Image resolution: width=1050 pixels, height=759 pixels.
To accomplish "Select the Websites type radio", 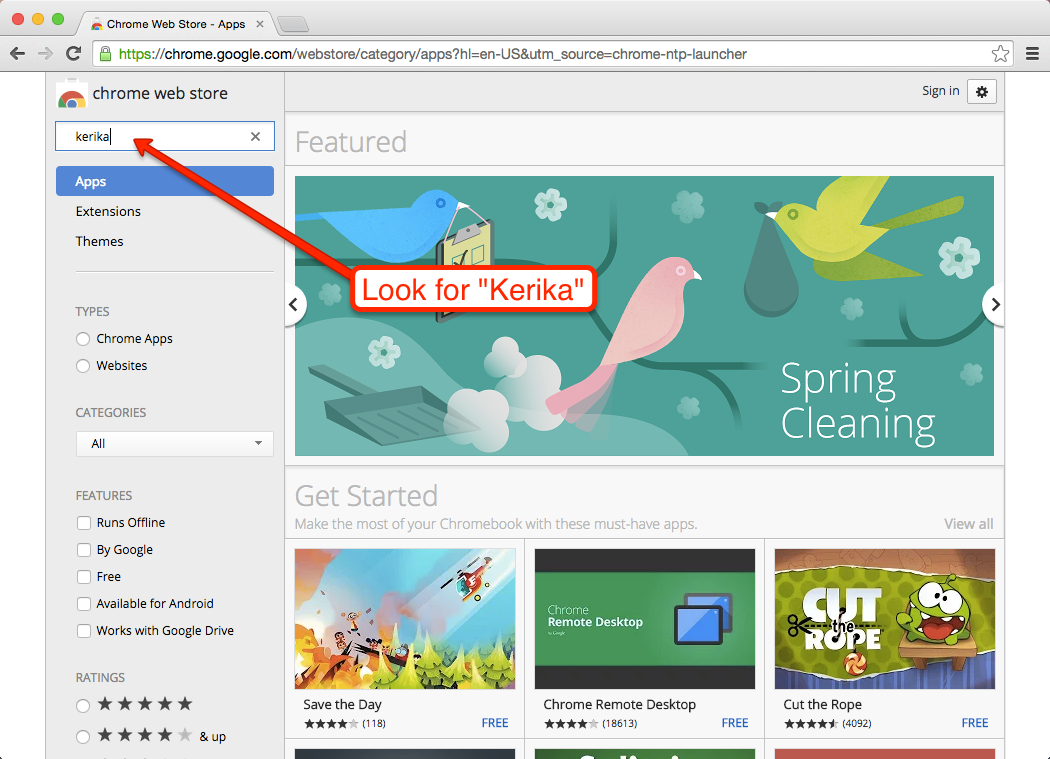I will pyautogui.click(x=82, y=366).
